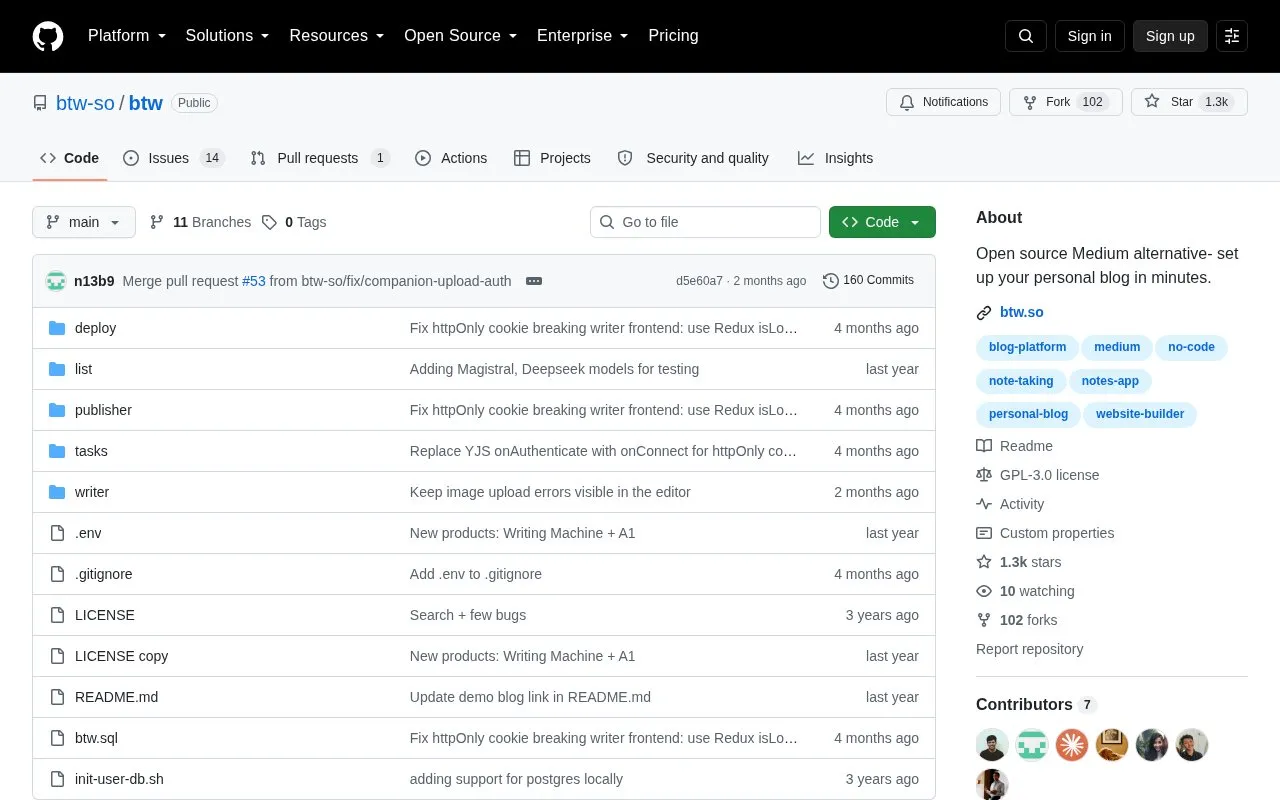Open the 160 Commits history link

tap(868, 281)
